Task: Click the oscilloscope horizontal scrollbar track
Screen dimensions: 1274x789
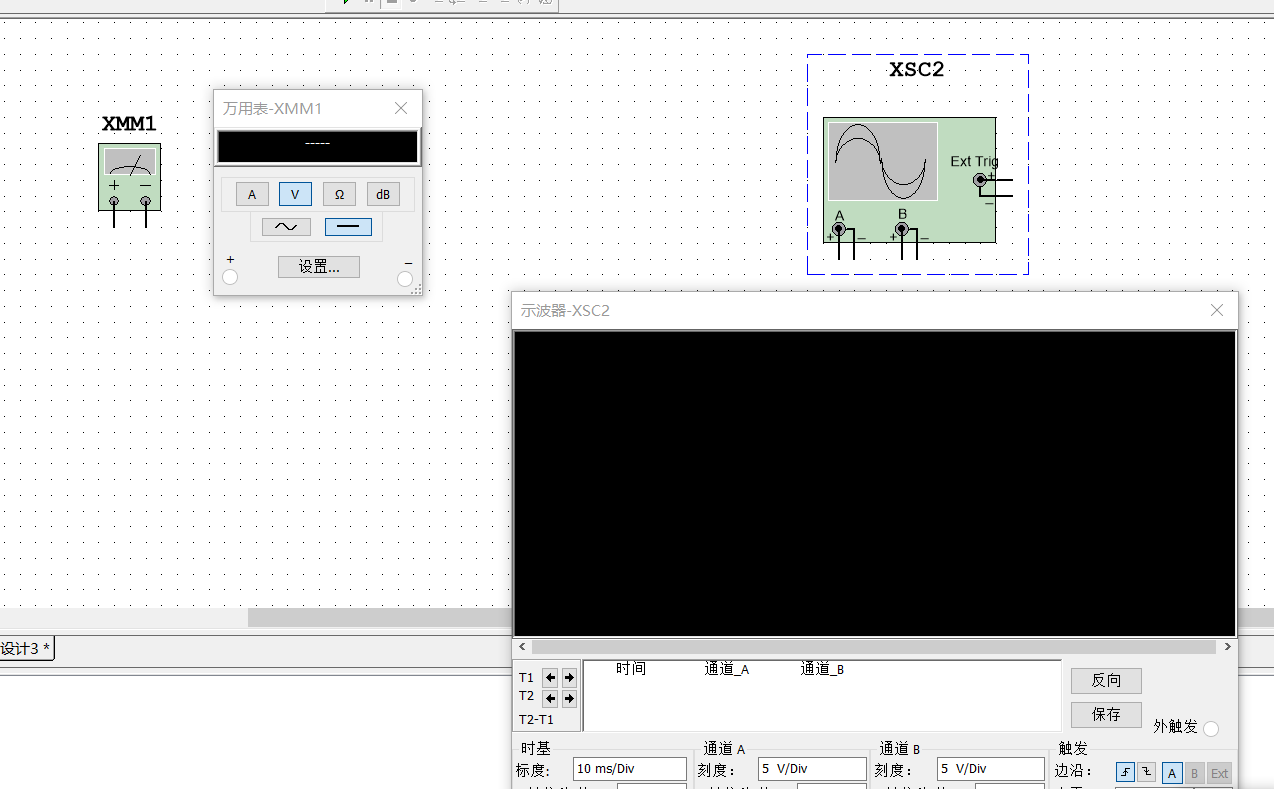Action: (x=875, y=647)
